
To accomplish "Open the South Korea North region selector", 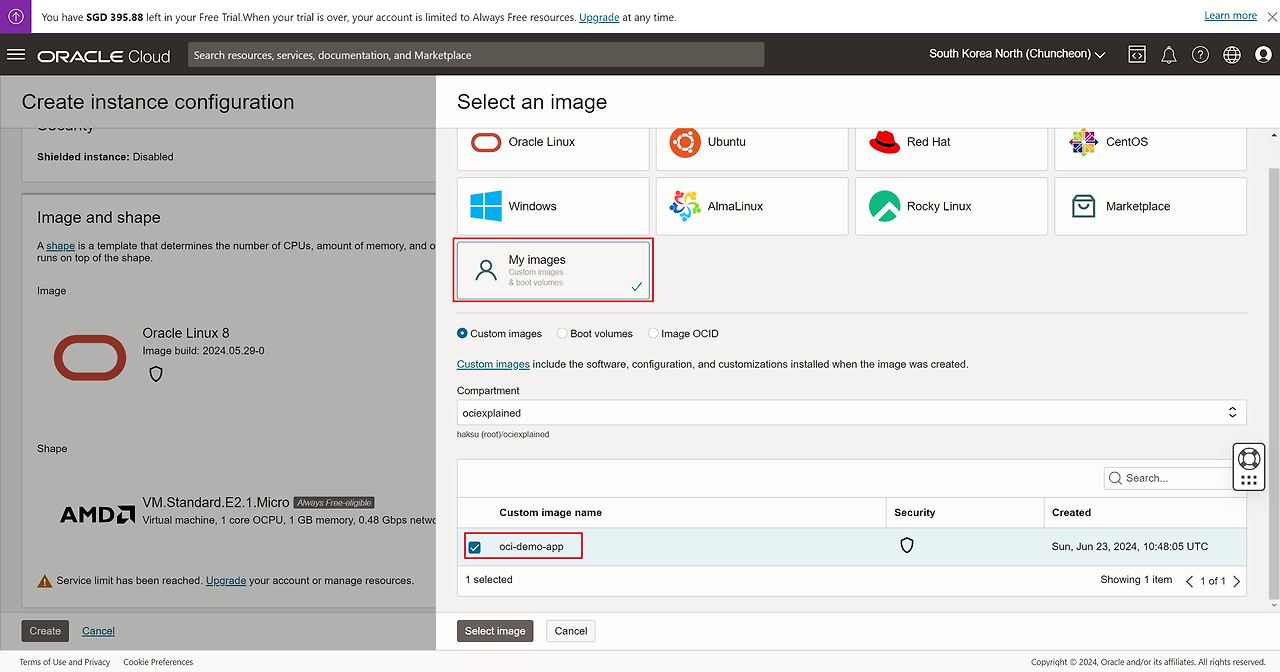I will tap(1017, 54).
